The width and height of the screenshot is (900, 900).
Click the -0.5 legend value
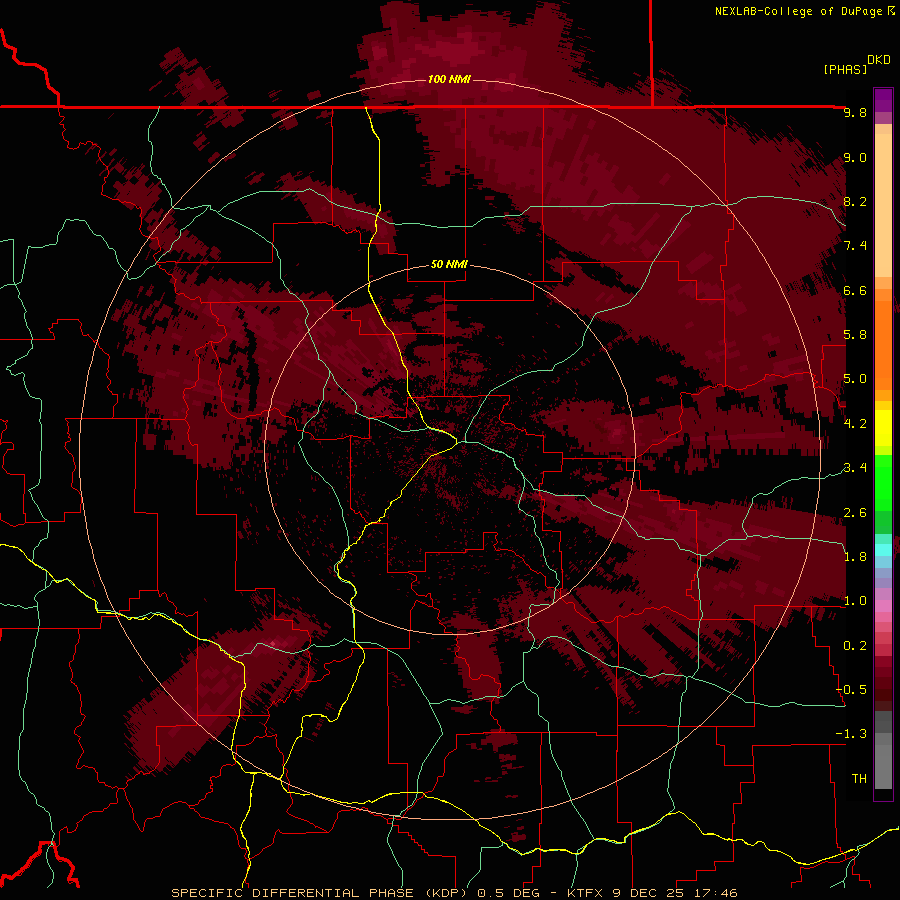point(851,690)
